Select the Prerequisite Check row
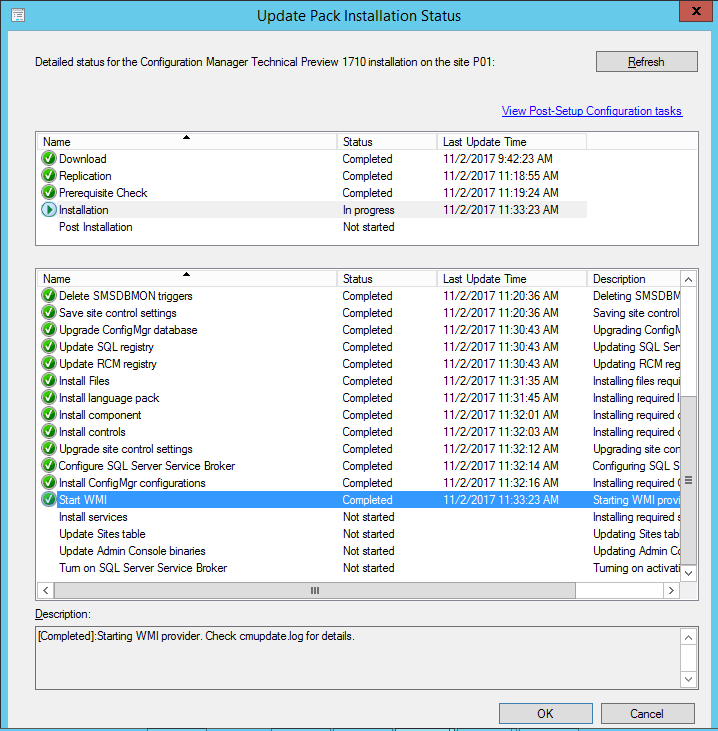This screenshot has width=718, height=731. point(313,193)
